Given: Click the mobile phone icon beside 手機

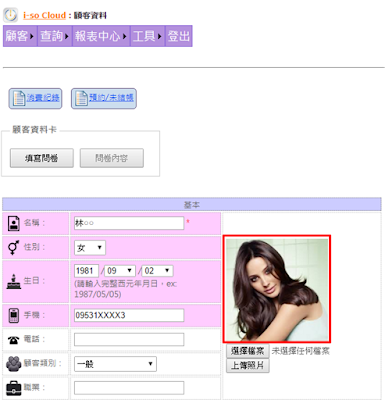Looking at the screenshot, I should pos(14,315).
